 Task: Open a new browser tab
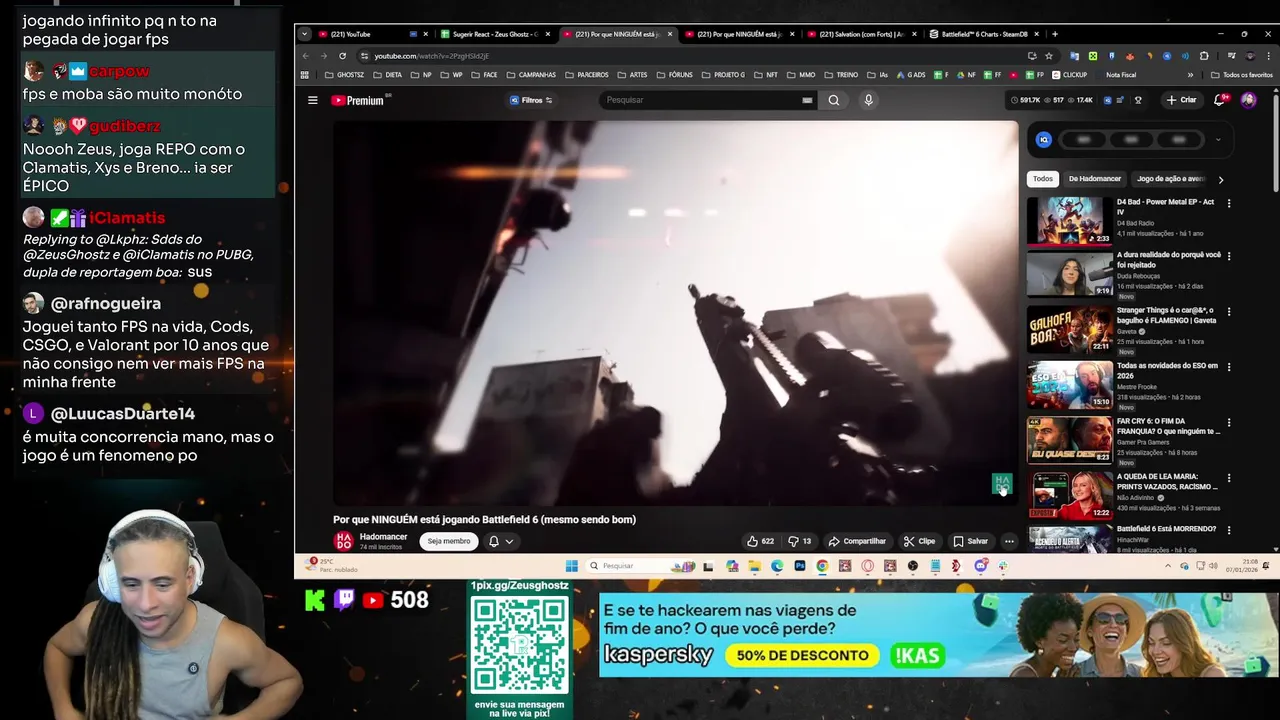click(1055, 34)
